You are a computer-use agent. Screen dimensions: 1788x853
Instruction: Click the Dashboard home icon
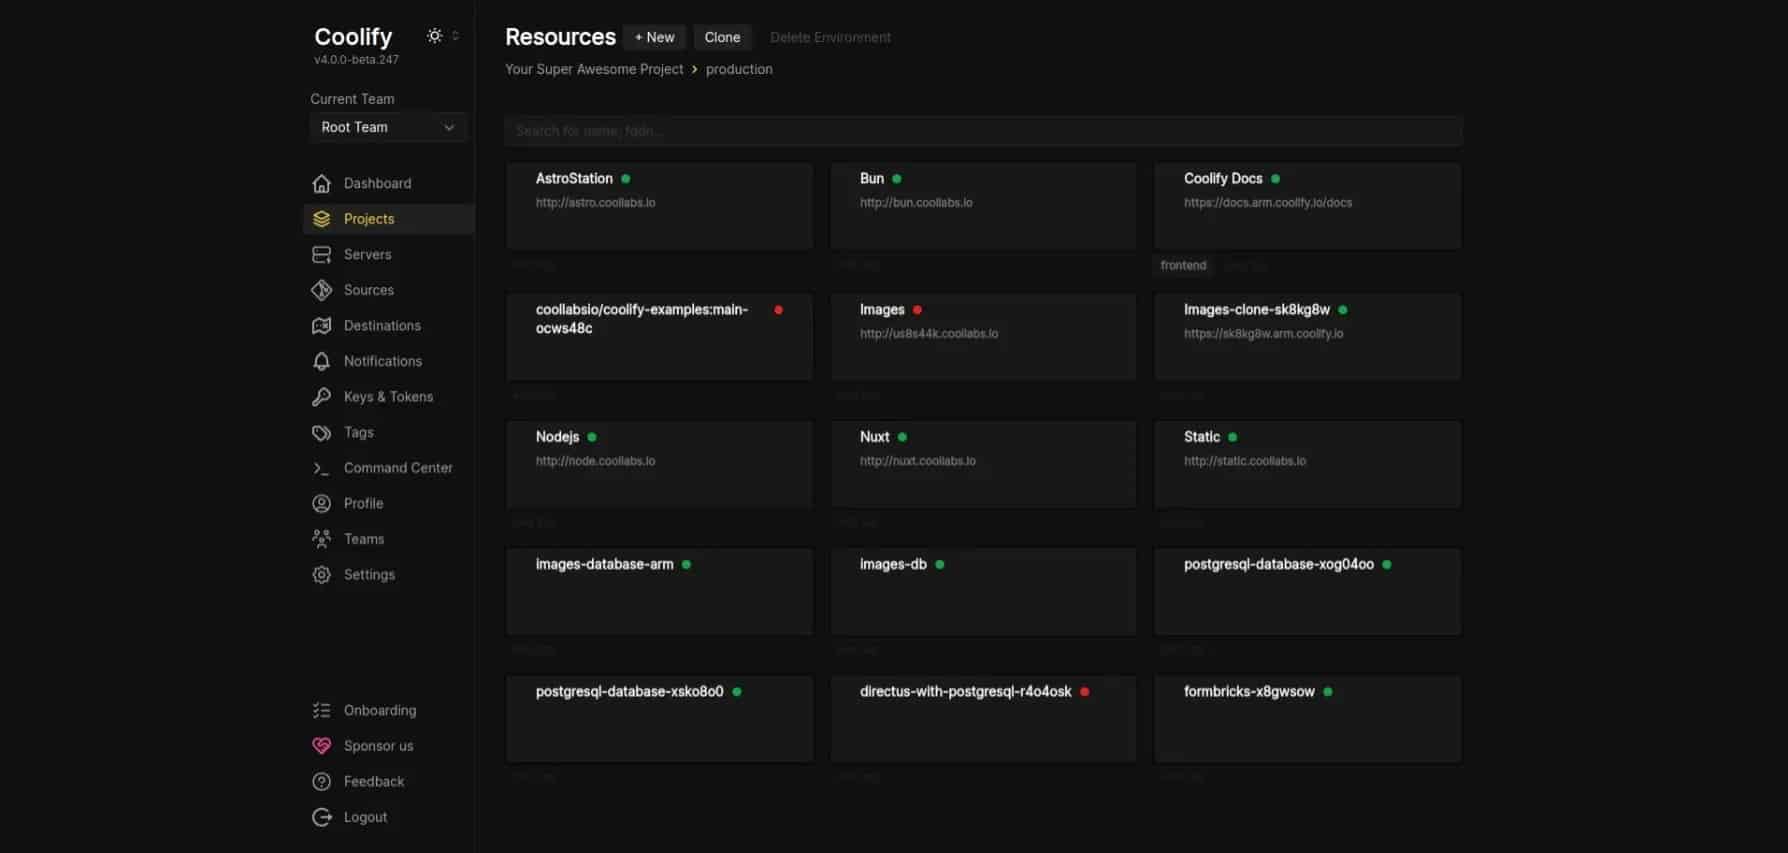[321, 184]
